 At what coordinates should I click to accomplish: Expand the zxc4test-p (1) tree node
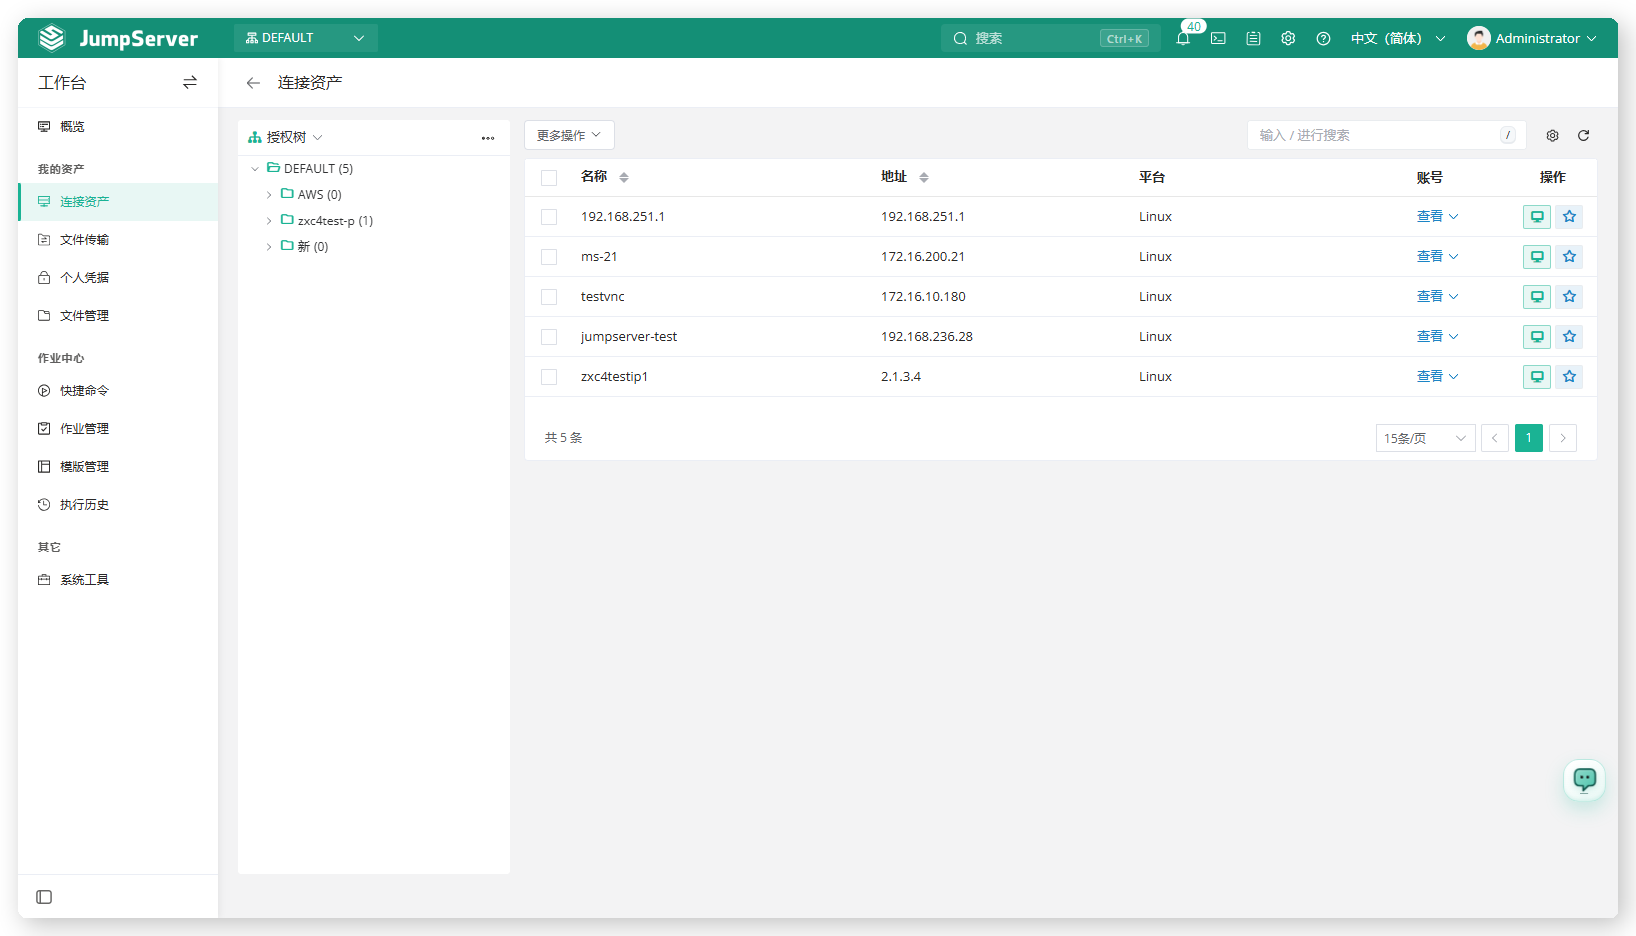point(269,221)
